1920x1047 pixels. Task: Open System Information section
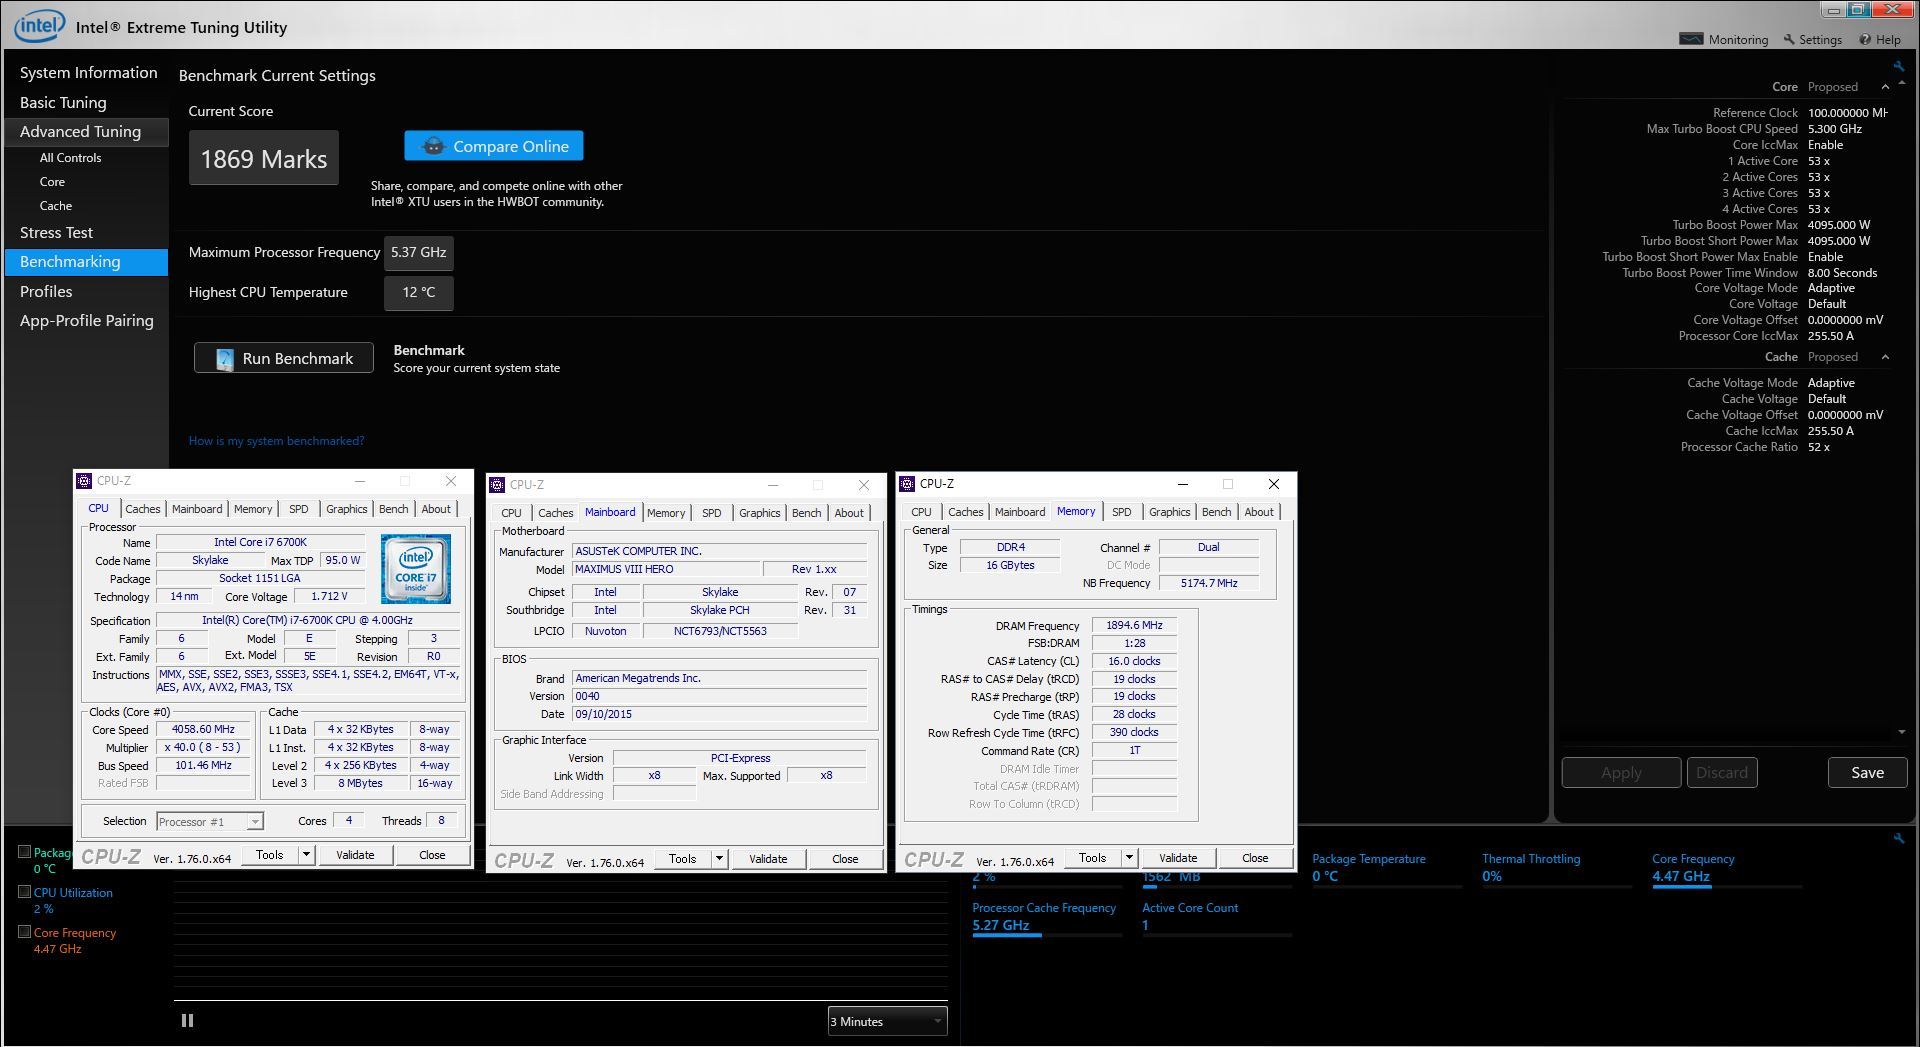coord(88,73)
